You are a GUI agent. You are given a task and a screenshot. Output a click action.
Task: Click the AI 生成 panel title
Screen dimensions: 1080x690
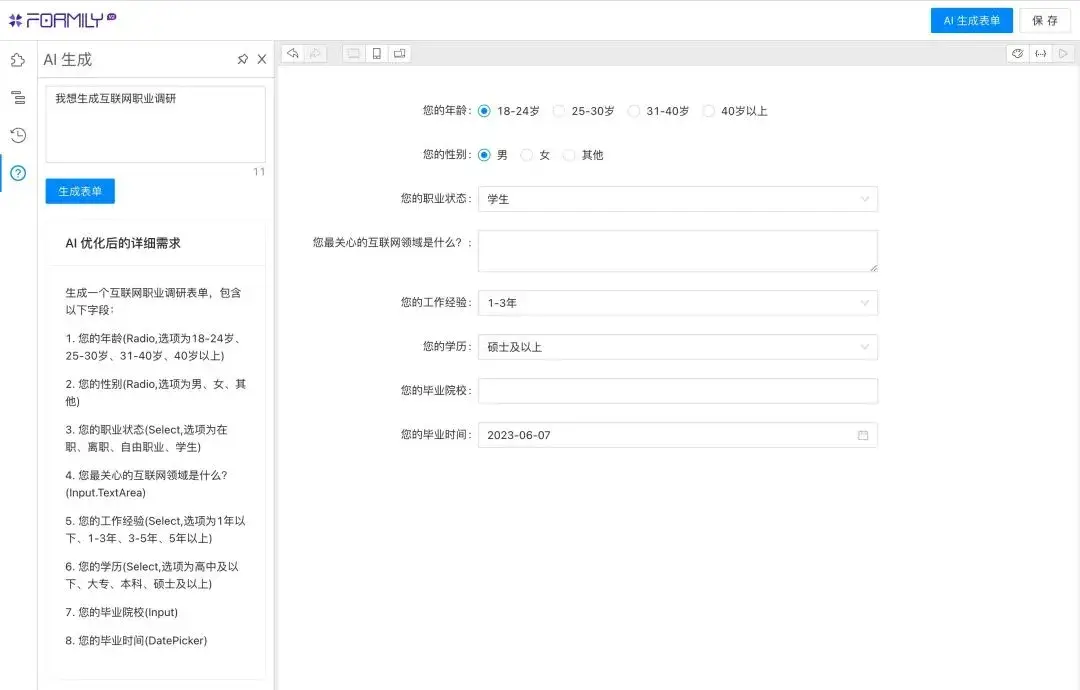68,60
